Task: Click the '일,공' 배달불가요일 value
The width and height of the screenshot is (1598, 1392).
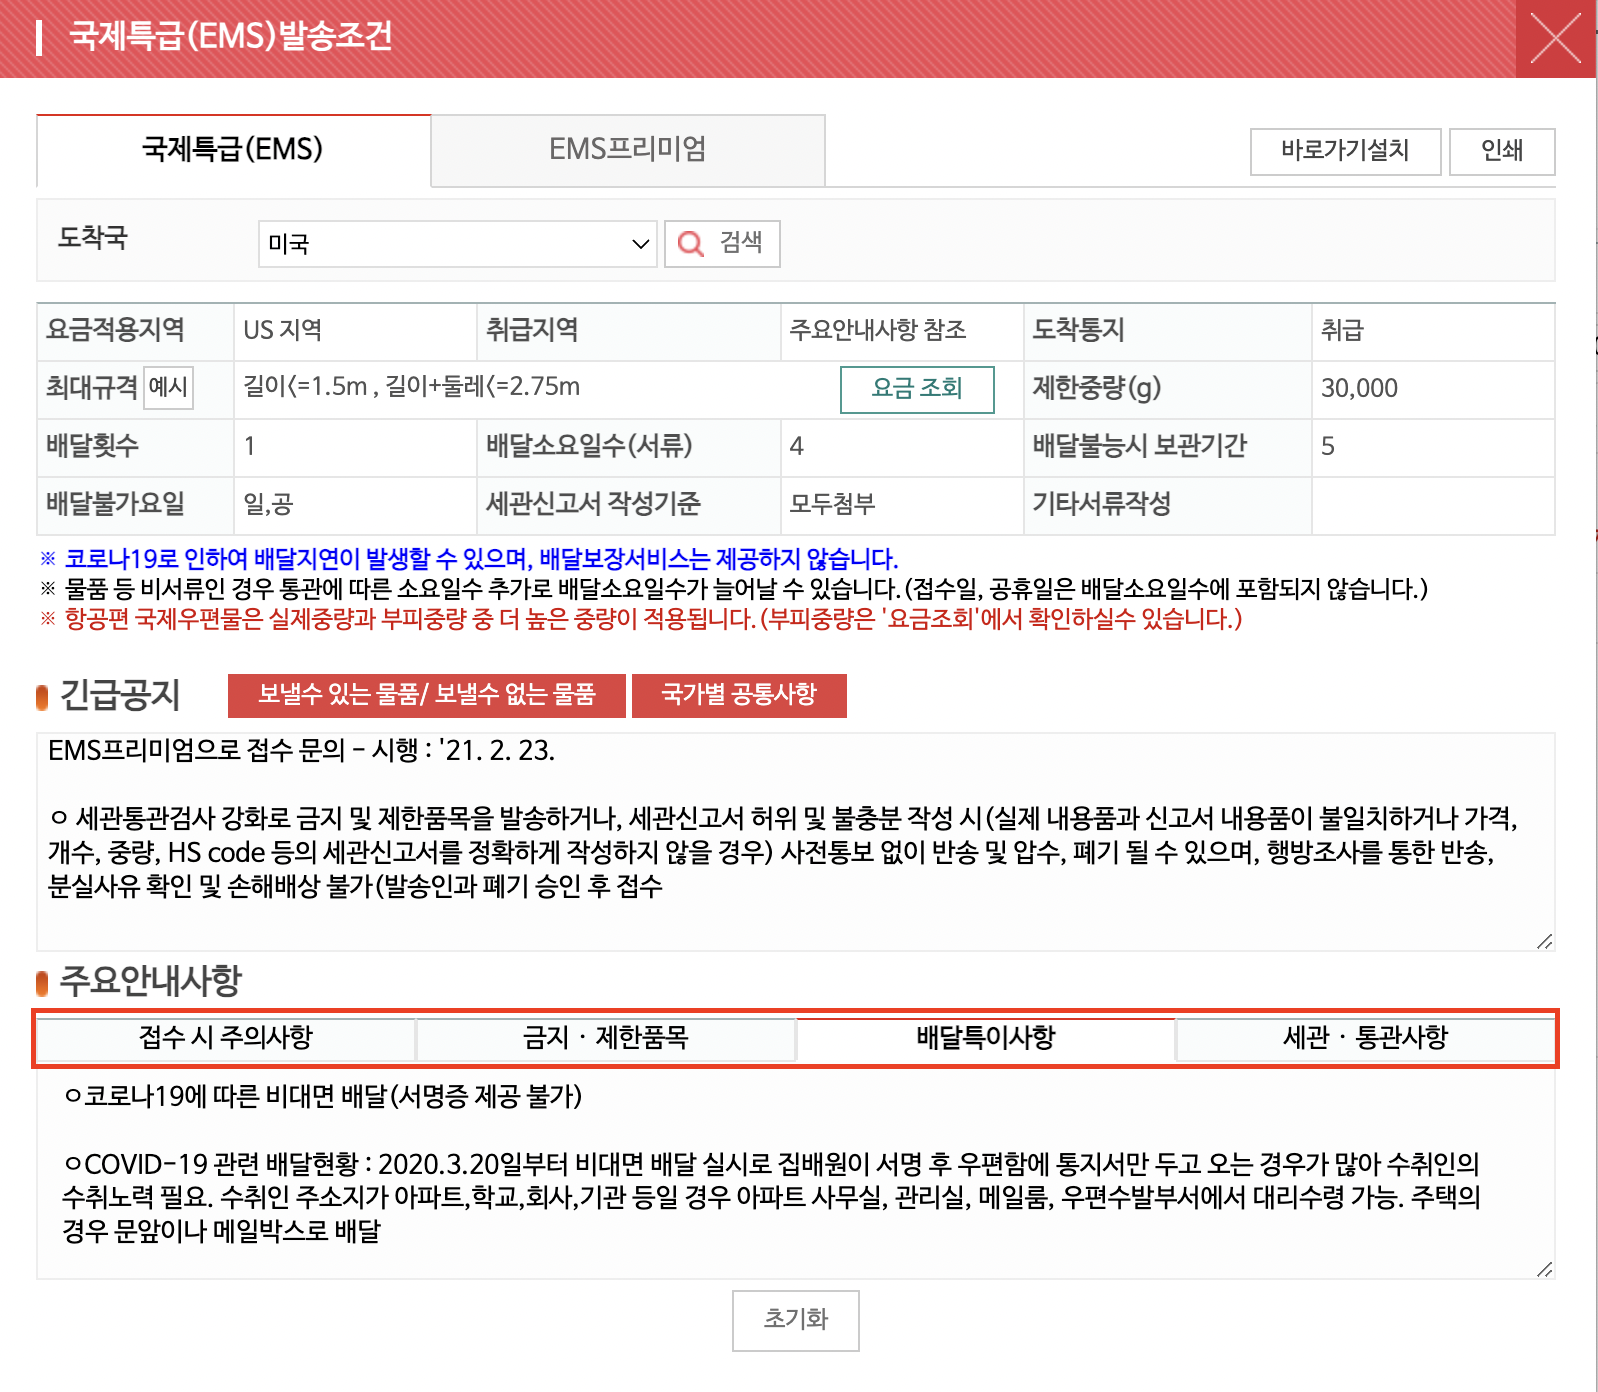Action: pyautogui.click(x=268, y=504)
